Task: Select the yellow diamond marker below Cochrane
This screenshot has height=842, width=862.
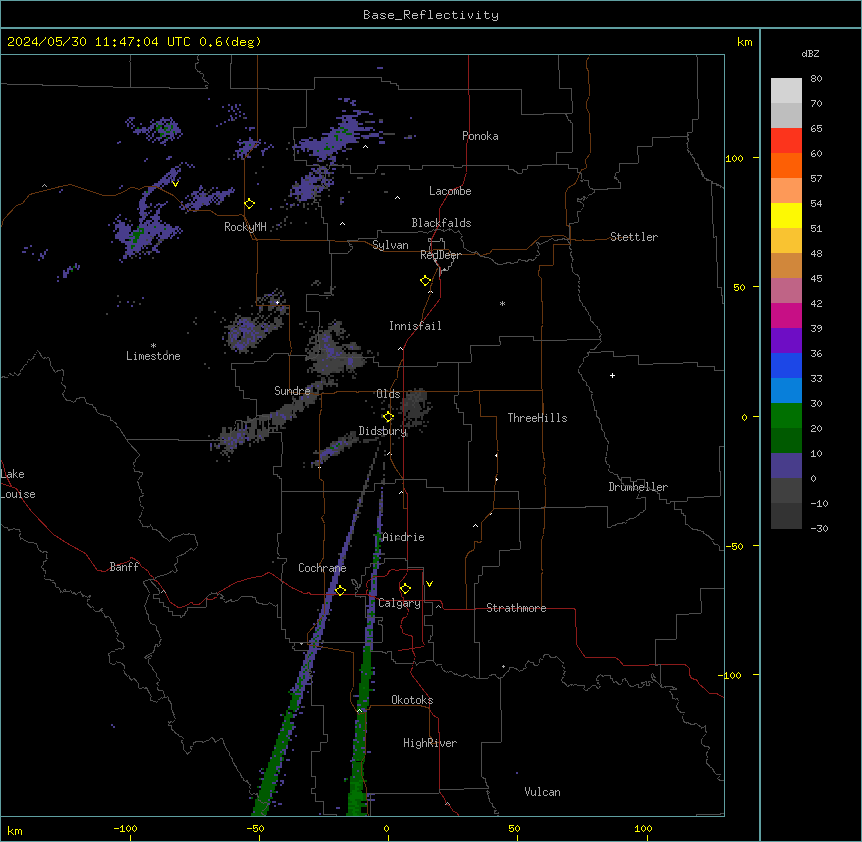Action: [x=340, y=590]
